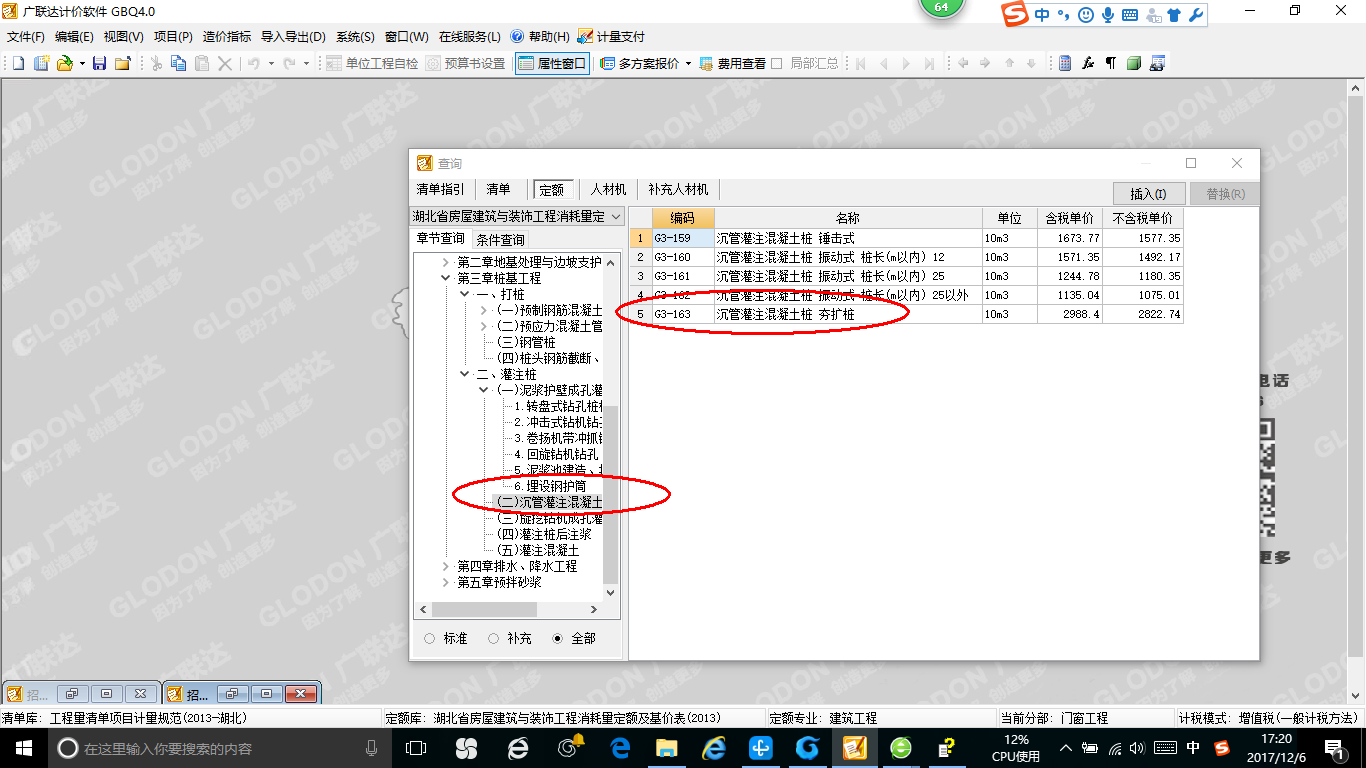Toggle the 属性窗口 button
This screenshot has height=768, width=1366.
click(x=552, y=63)
